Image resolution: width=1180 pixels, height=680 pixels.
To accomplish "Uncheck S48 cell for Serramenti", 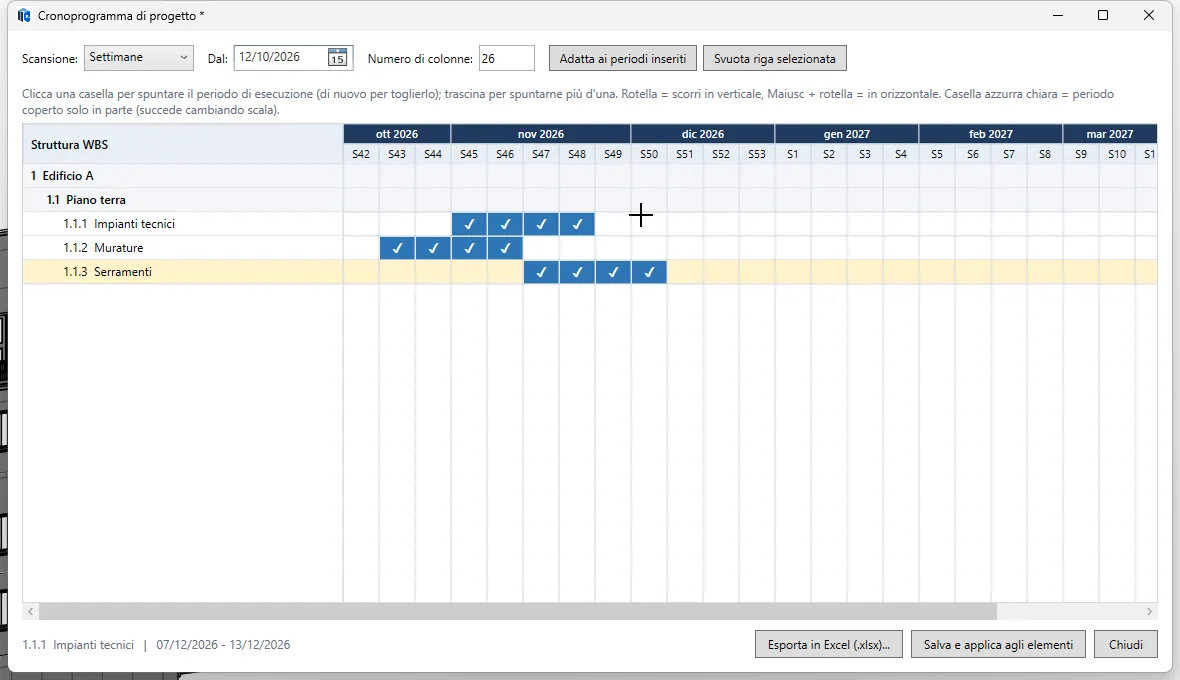I will [577, 272].
